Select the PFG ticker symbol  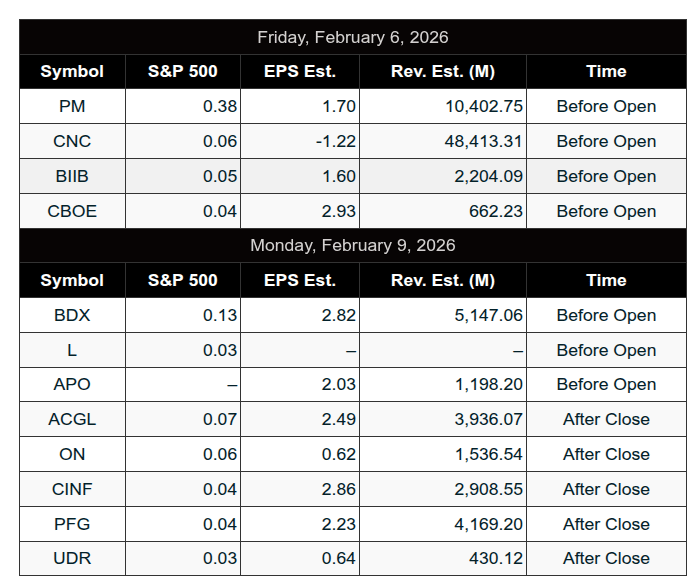[72, 525]
